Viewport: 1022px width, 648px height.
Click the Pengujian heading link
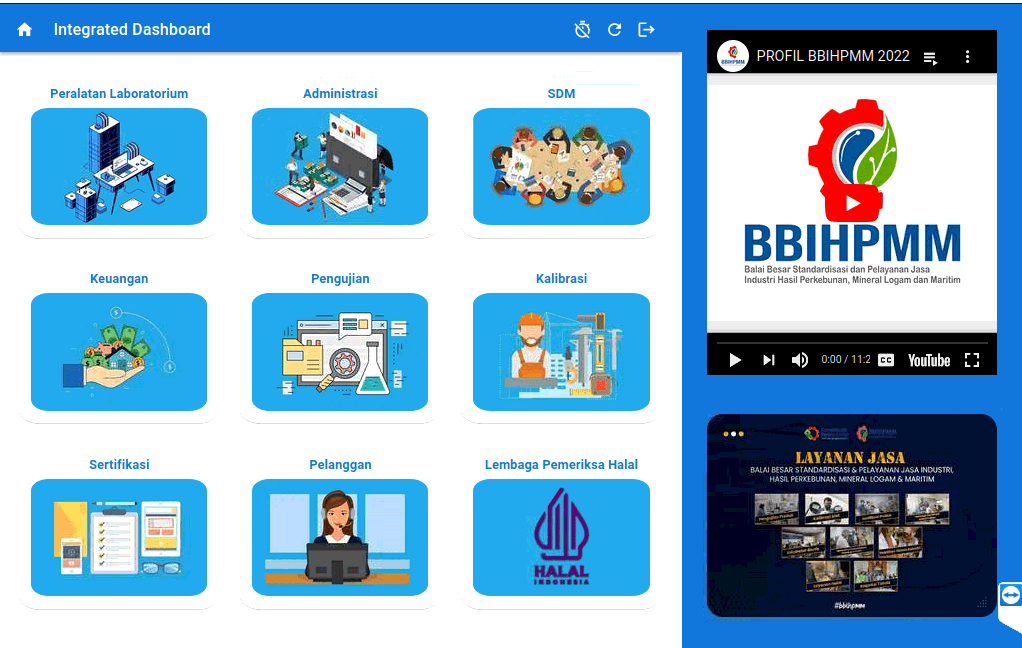point(340,278)
